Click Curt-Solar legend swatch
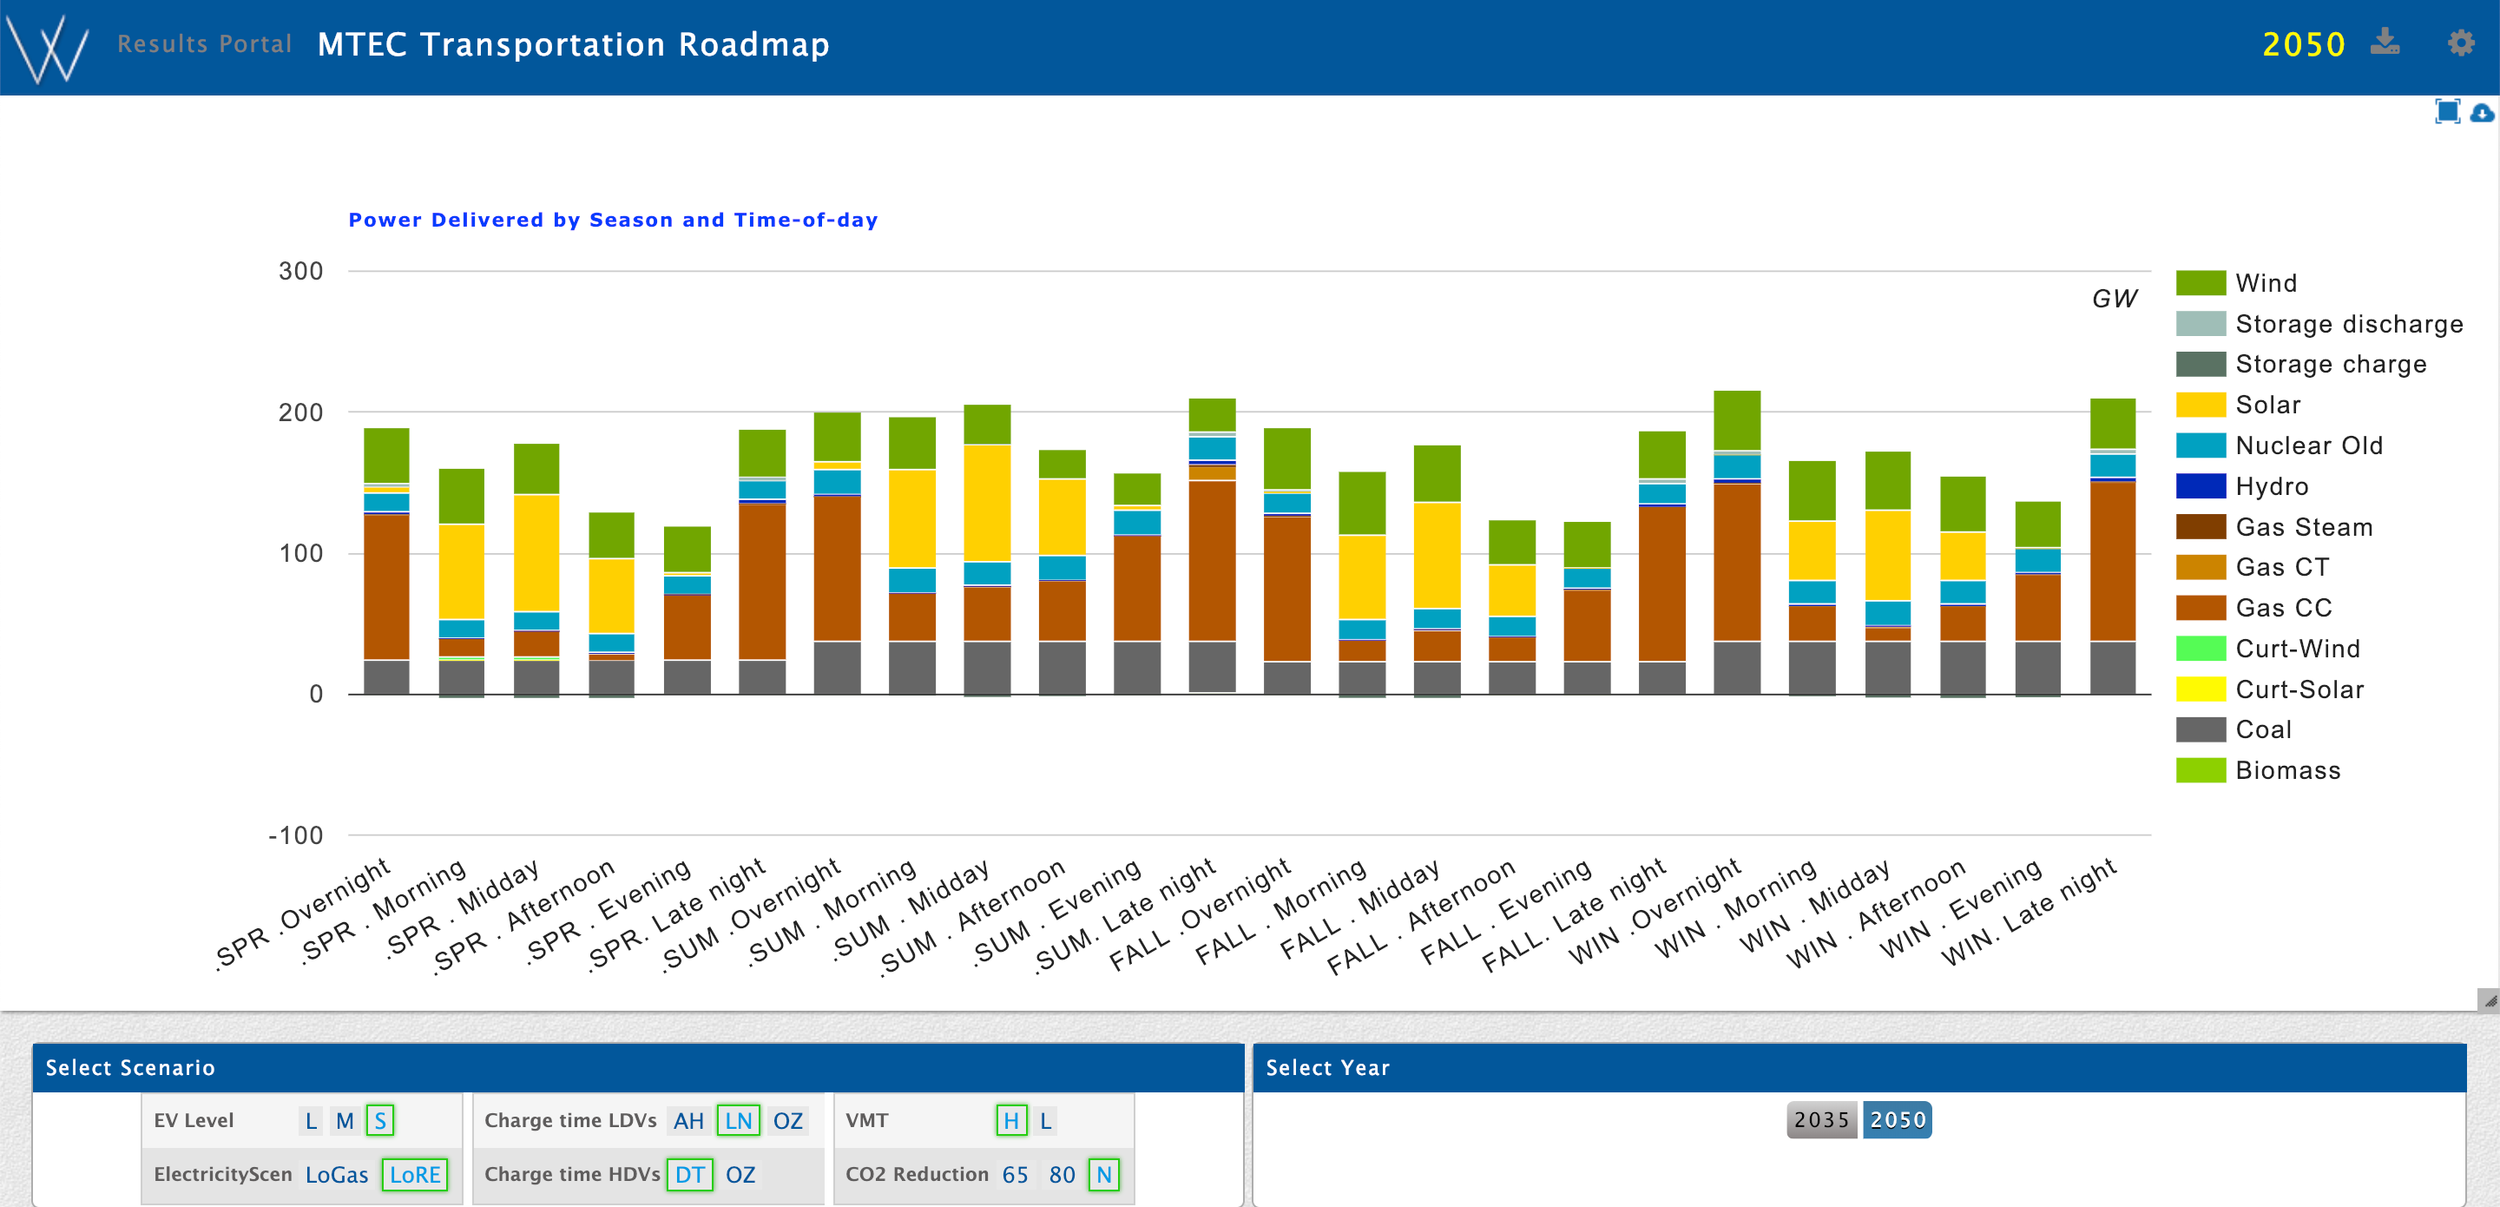 coord(2200,689)
